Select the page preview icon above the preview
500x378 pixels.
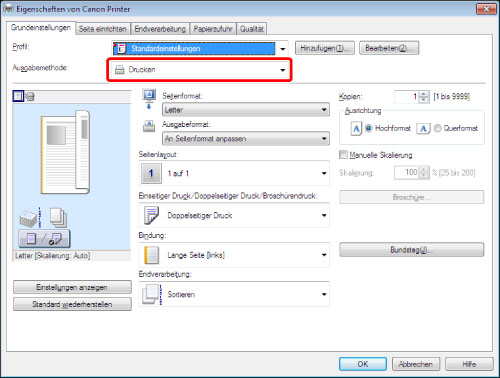coord(18,97)
